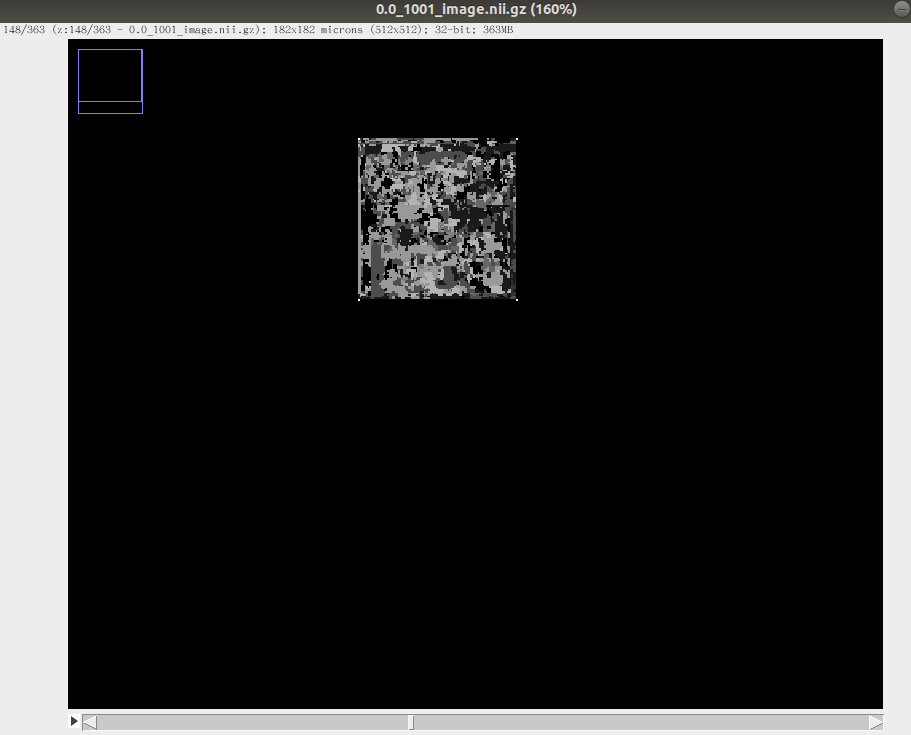
Task: Click the textured image data square
Action: pos(437,218)
